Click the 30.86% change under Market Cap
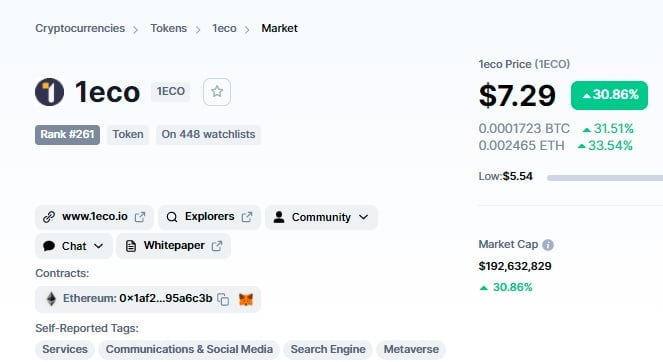Image resolution: width=663 pixels, height=362 pixels. [x=506, y=288]
